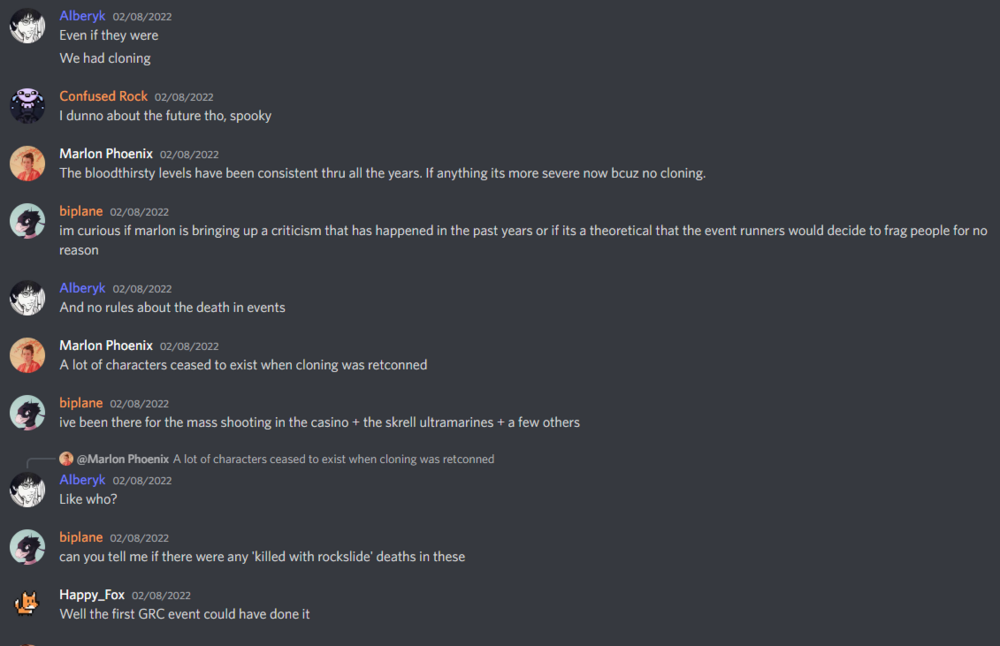Image resolution: width=1000 pixels, height=646 pixels.
Task: Click Marlon Phoenix username above "bloodthirsty levels" message
Action: coord(106,154)
